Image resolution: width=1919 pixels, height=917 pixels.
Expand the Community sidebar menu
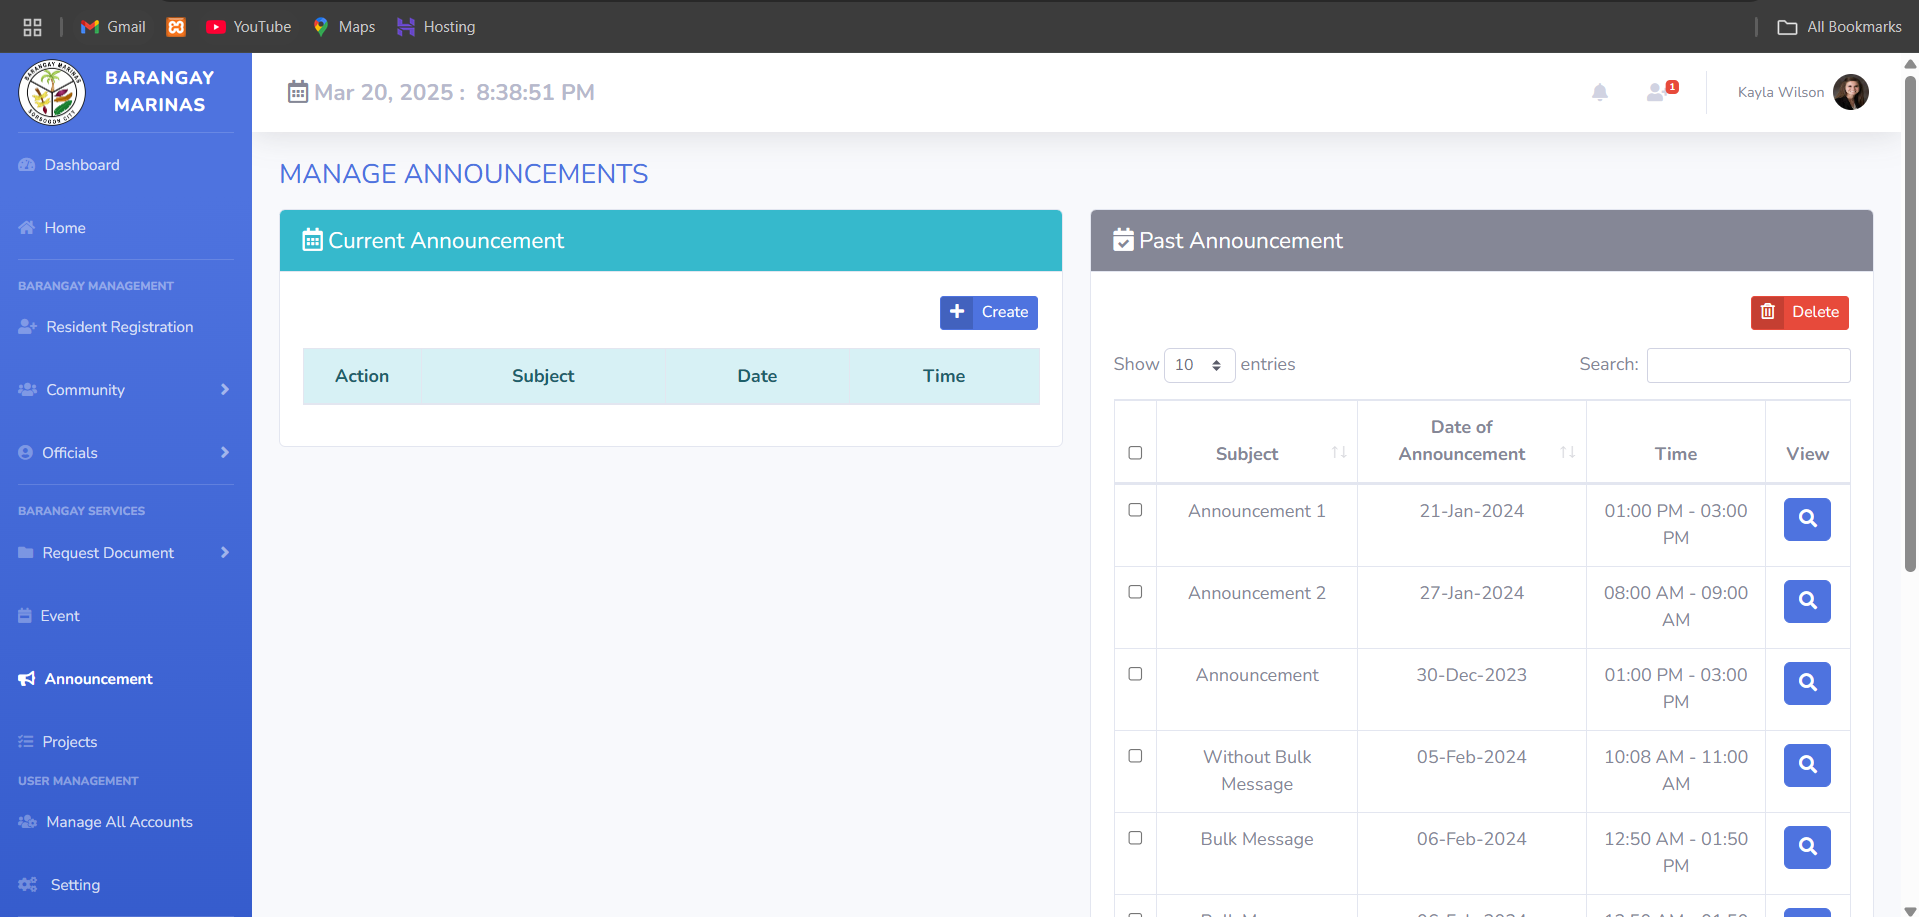point(125,390)
